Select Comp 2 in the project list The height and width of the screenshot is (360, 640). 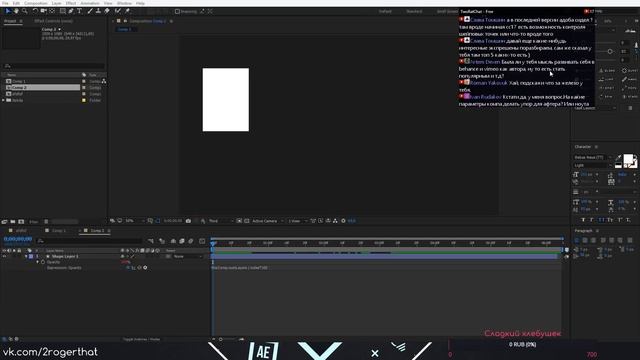click(19, 87)
